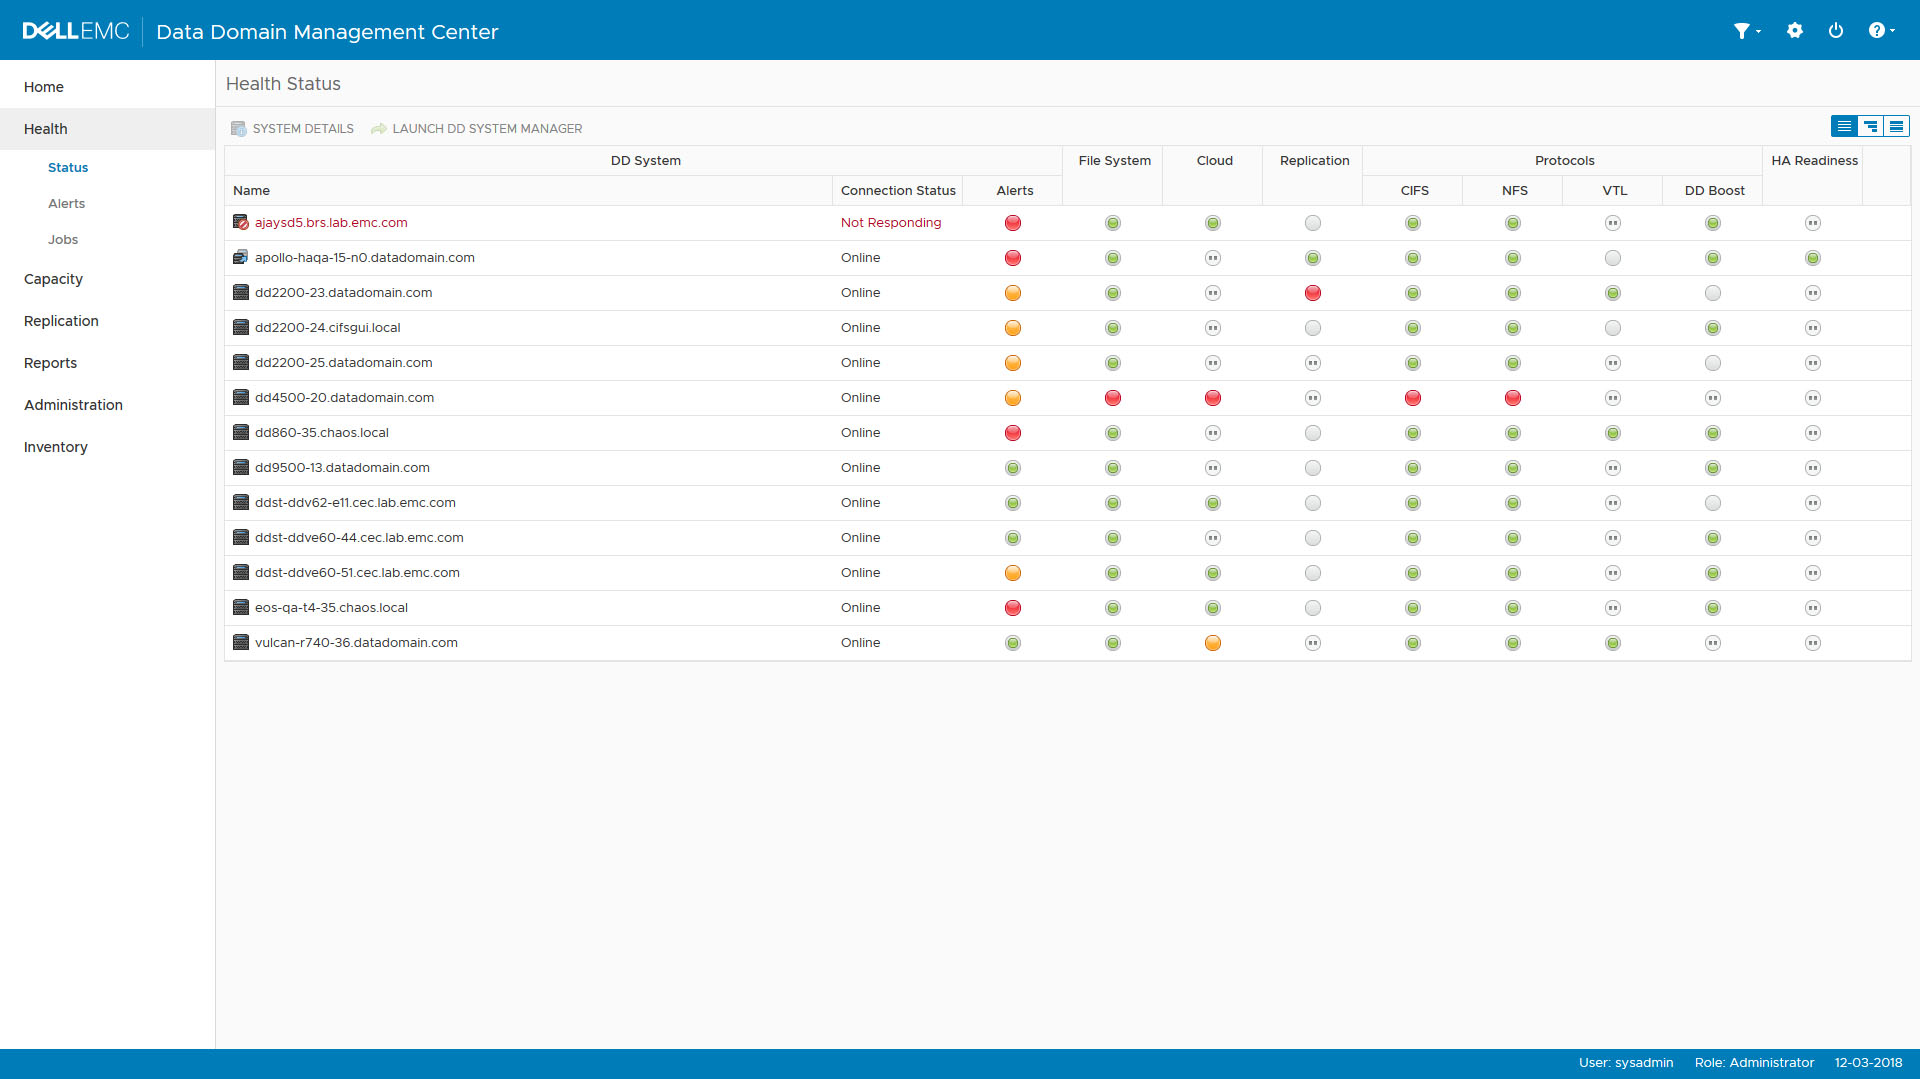Navigate to the Replication section
The height and width of the screenshot is (1079, 1920).
point(61,320)
